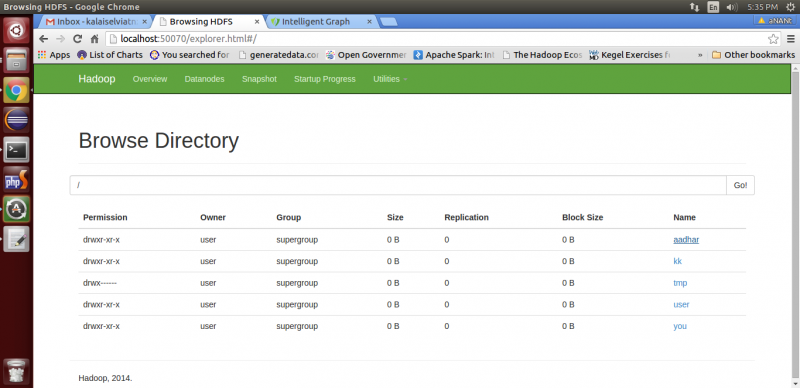Open the you directory link
The width and height of the screenshot is (800, 388).
click(680, 326)
